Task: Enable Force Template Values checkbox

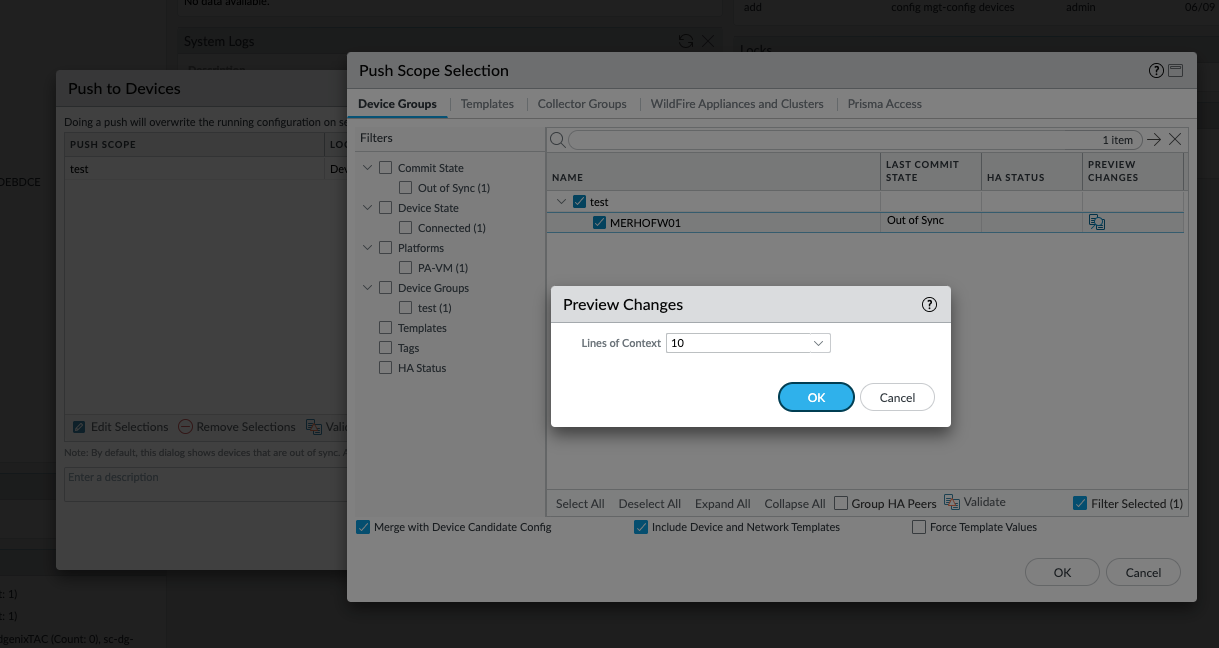Action: 919,527
